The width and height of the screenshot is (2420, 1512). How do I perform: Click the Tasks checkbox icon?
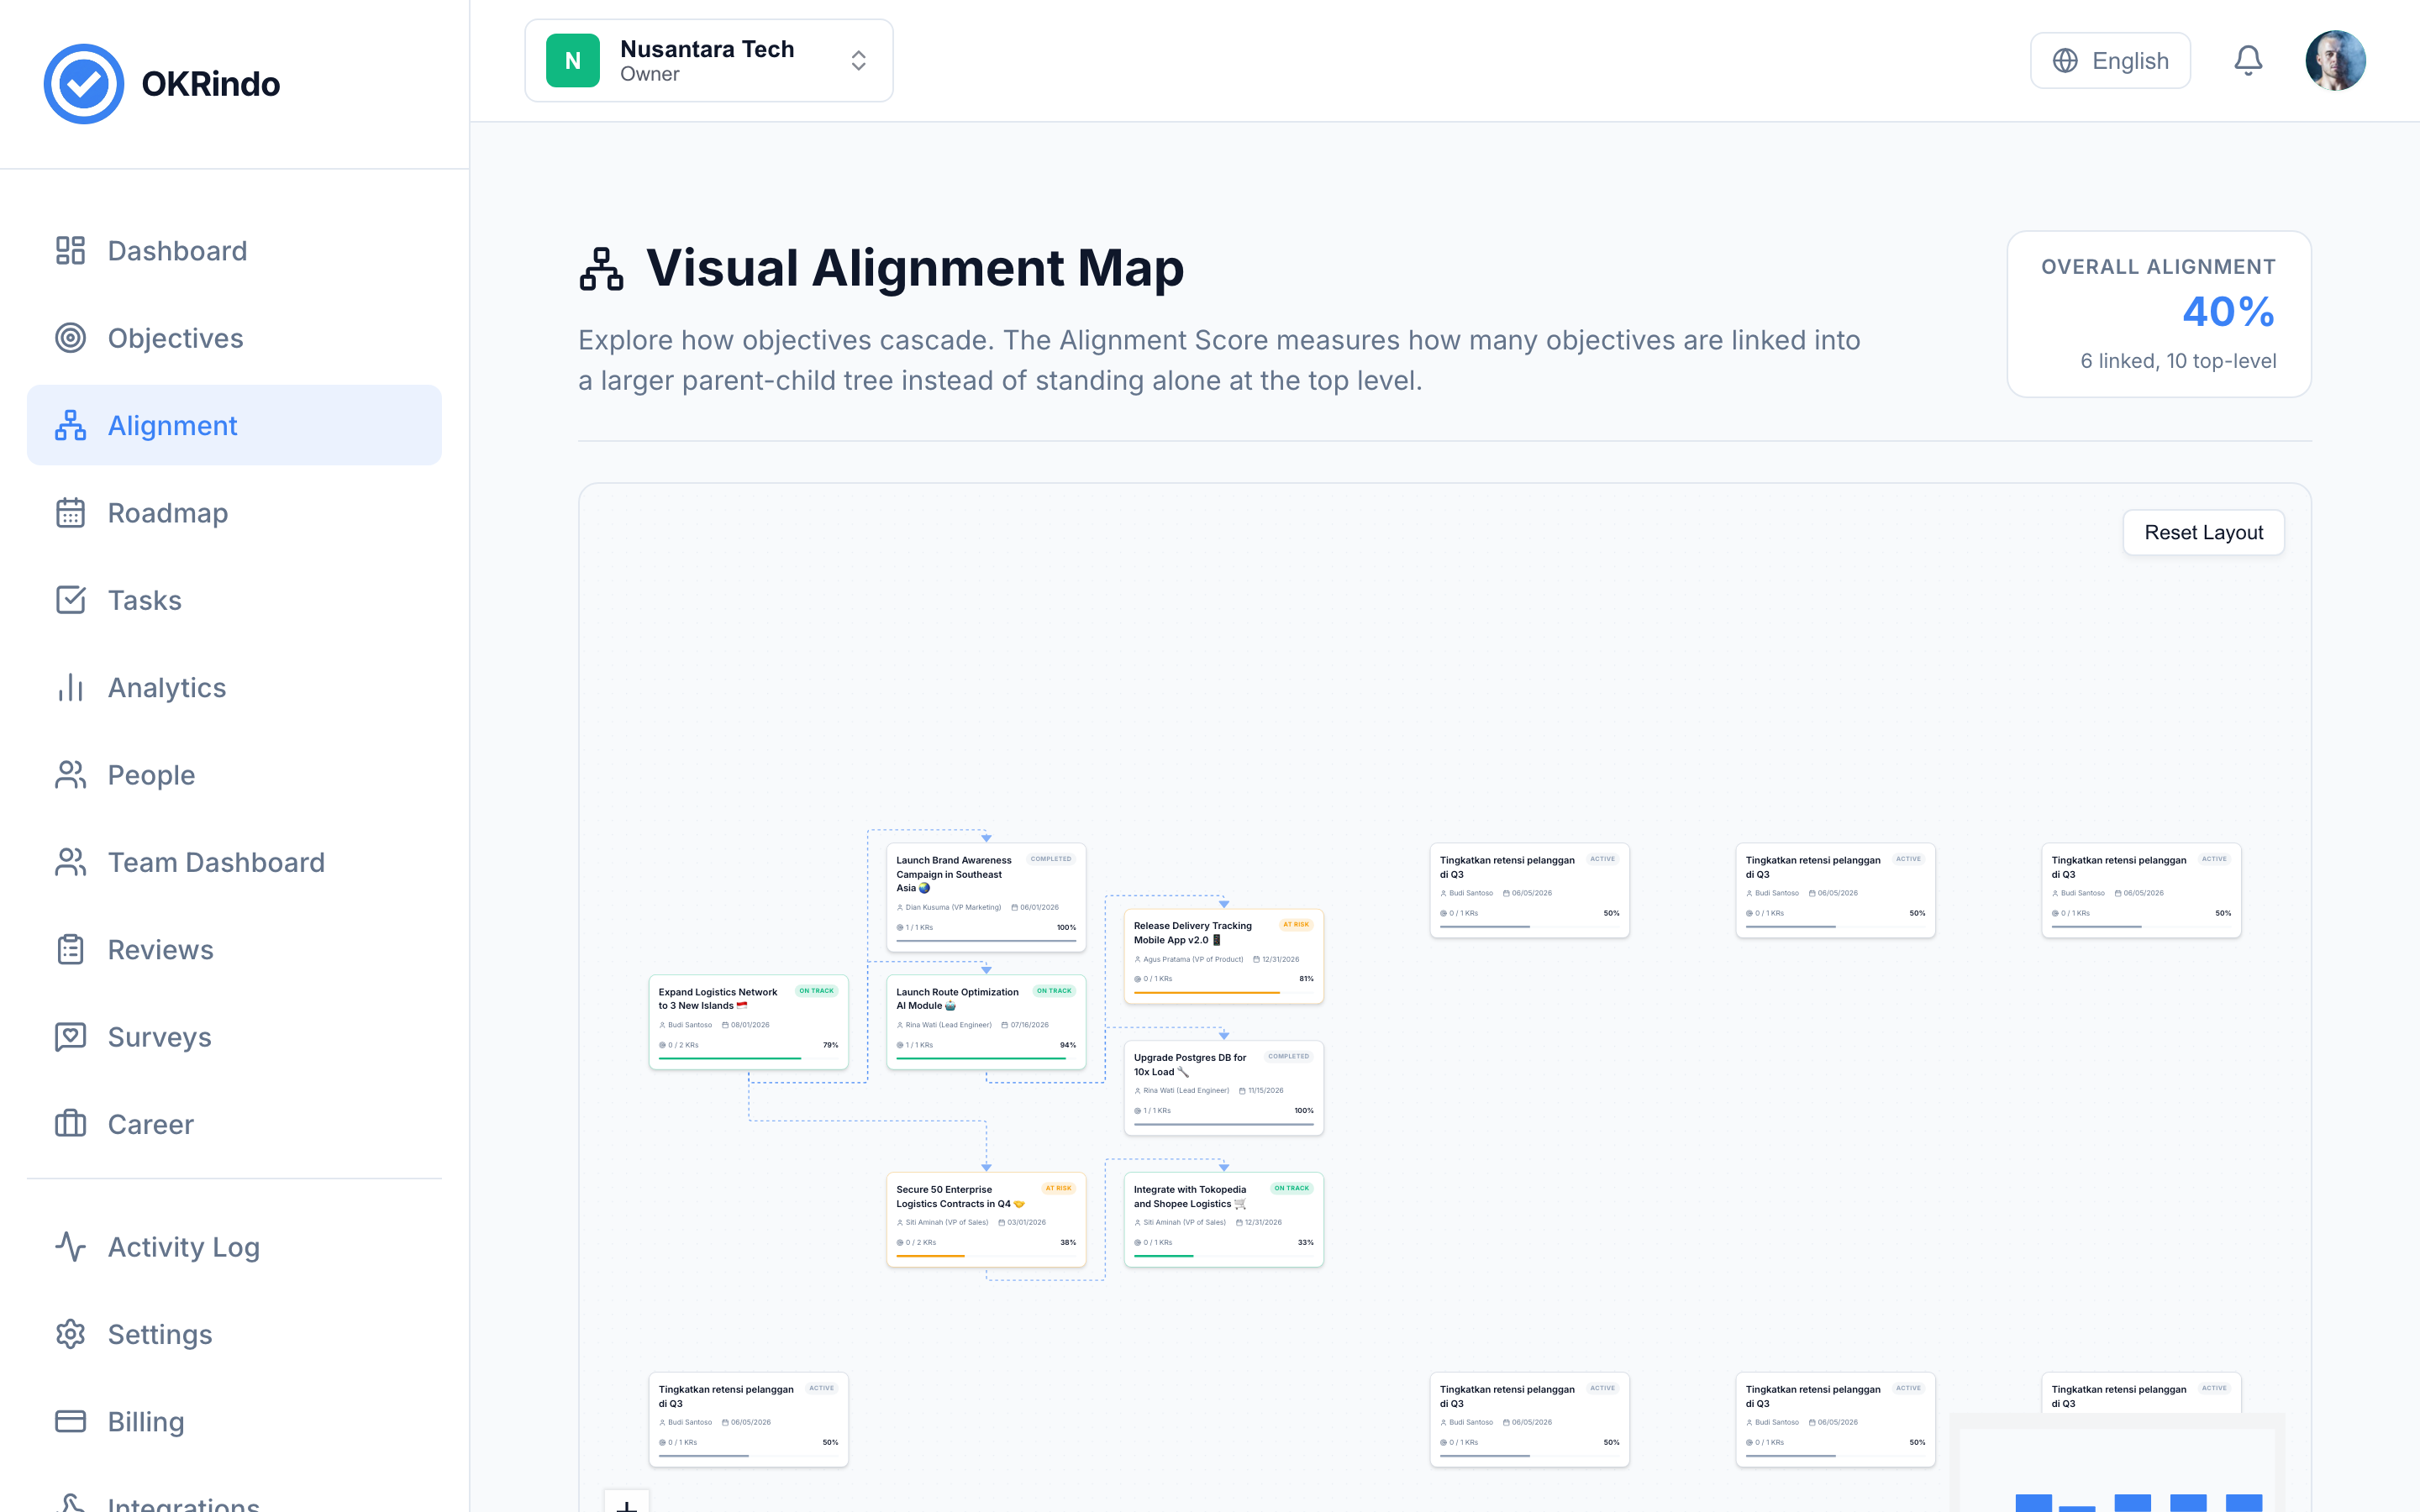tap(70, 600)
